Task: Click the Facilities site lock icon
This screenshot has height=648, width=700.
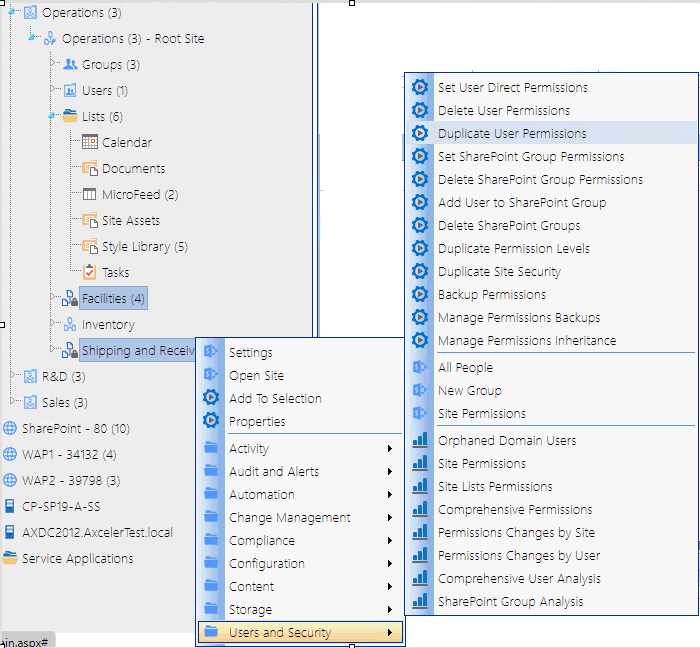Action: pyautogui.click(x=70, y=298)
